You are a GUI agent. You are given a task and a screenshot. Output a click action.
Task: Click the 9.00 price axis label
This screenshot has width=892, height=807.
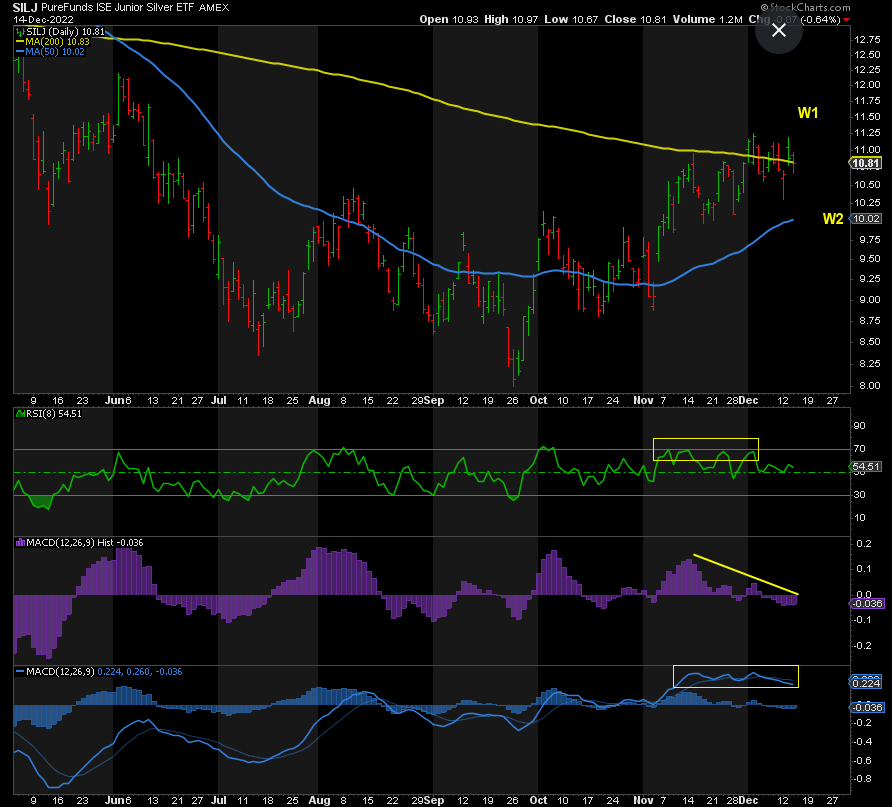click(x=870, y=300)
